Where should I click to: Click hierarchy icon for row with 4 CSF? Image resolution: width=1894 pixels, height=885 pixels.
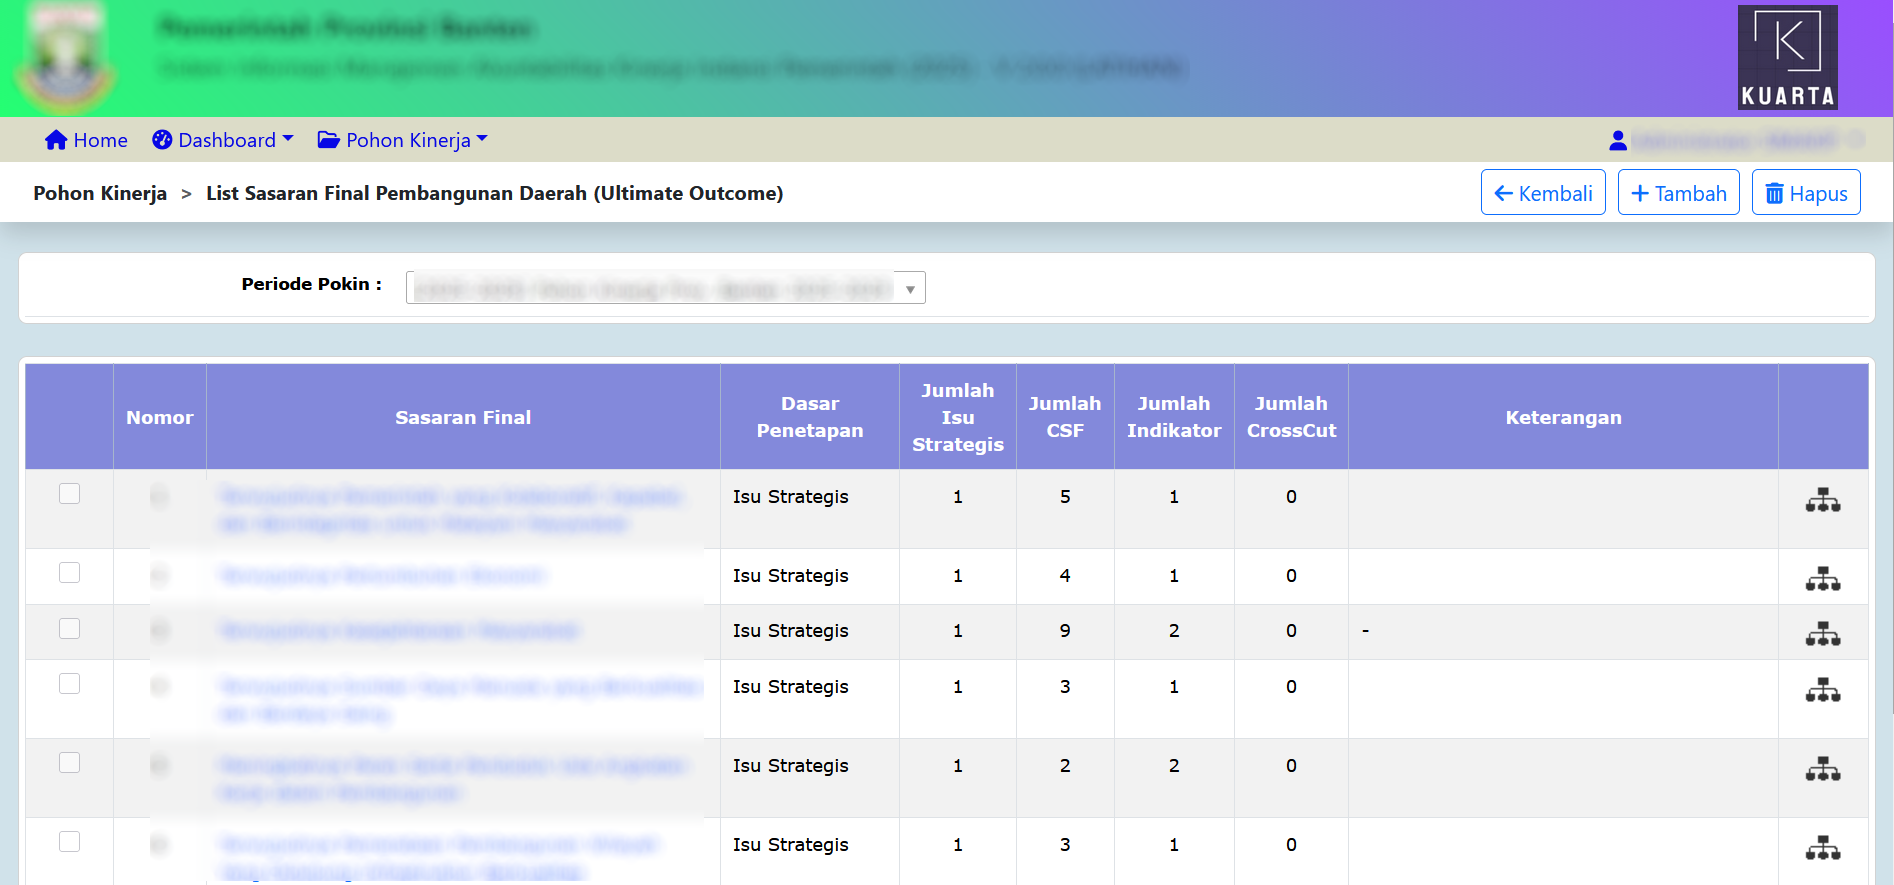1822,579
